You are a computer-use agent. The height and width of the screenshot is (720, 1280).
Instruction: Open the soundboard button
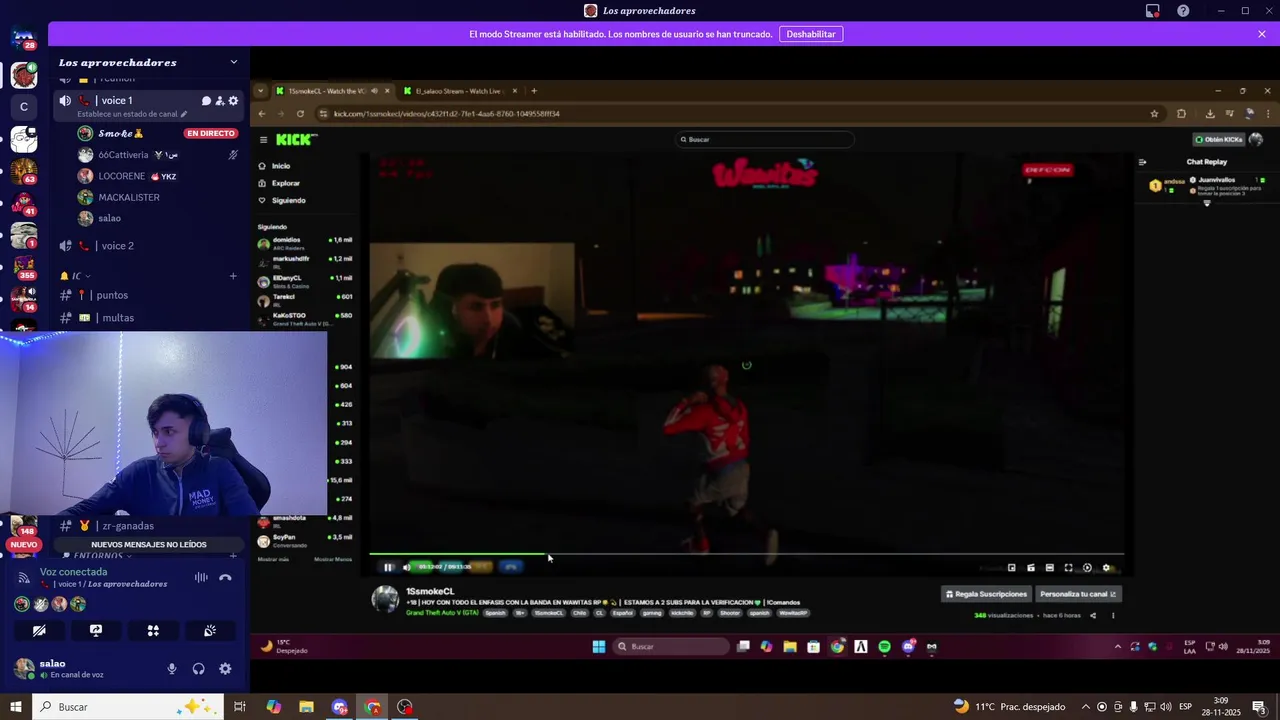[210, 631]
